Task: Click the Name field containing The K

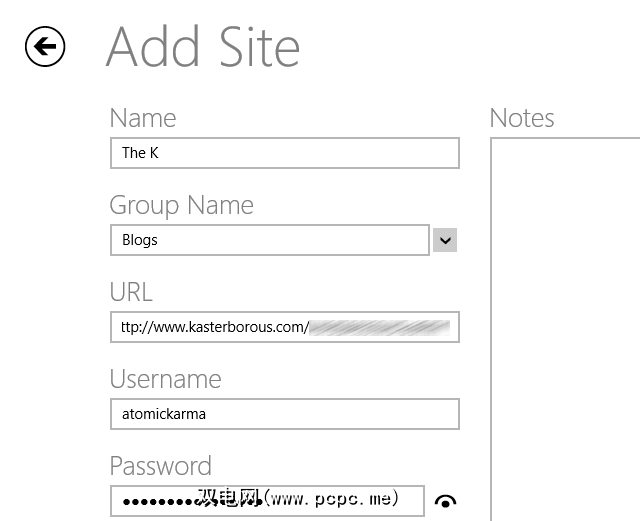Action: coord(284,153)
